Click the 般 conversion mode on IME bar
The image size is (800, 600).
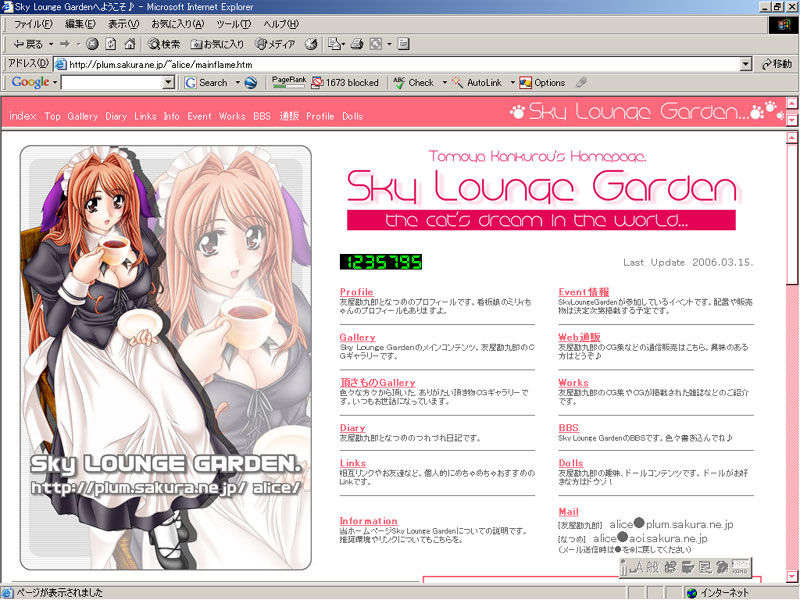653,567
